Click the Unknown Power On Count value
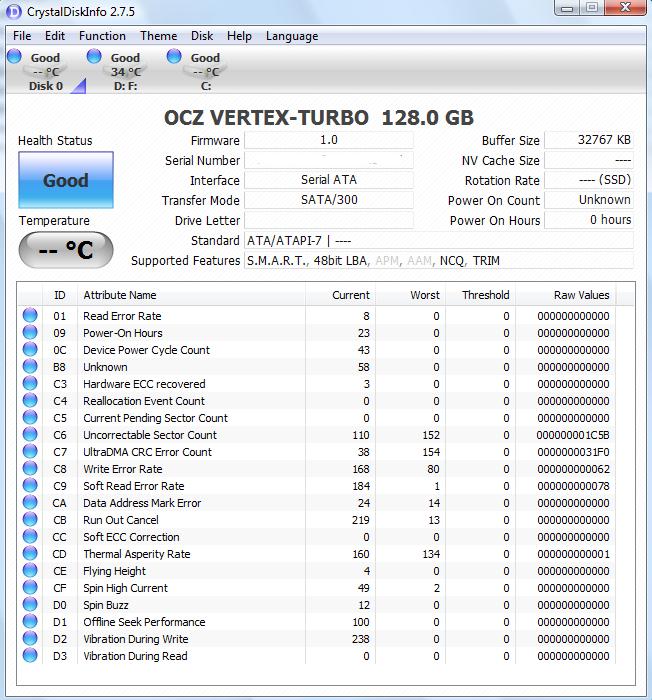652x700 pixels. [x=605, y=200]
